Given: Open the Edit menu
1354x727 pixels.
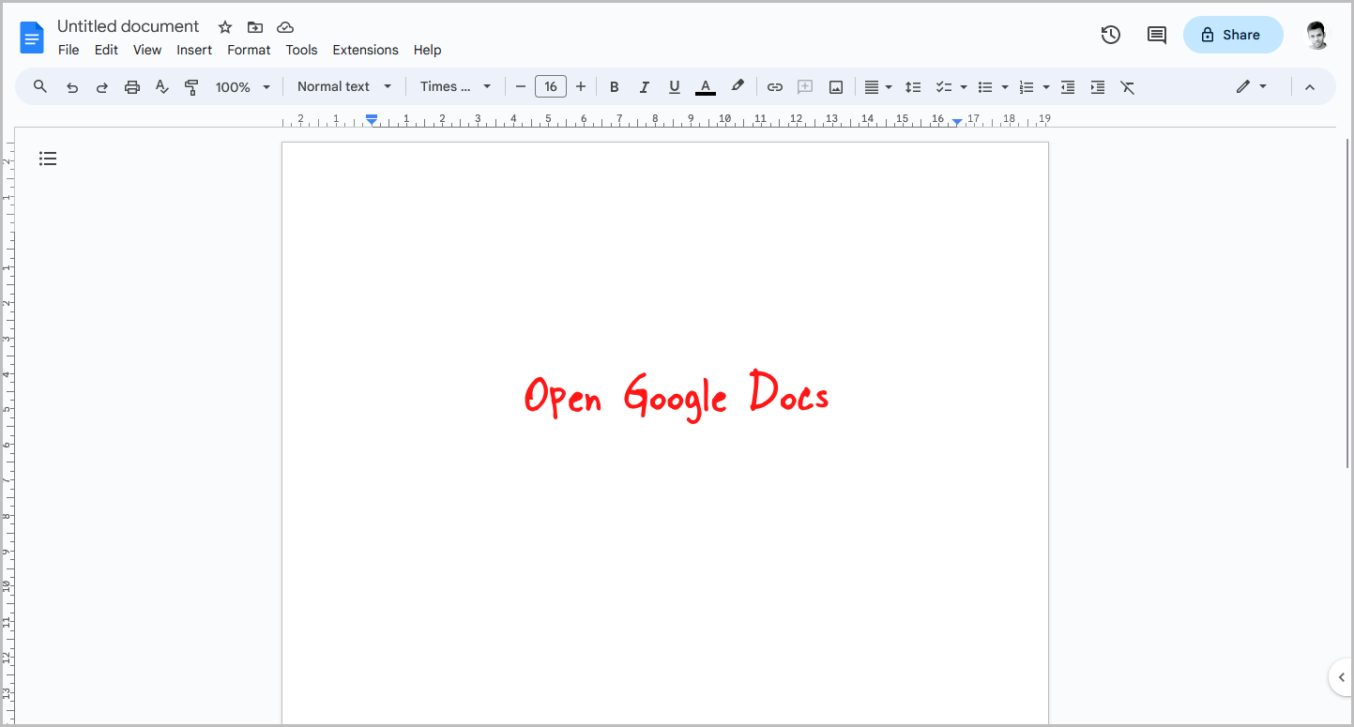Looking at the screenshot, I should pyautogui.click(x=106, y=50).
